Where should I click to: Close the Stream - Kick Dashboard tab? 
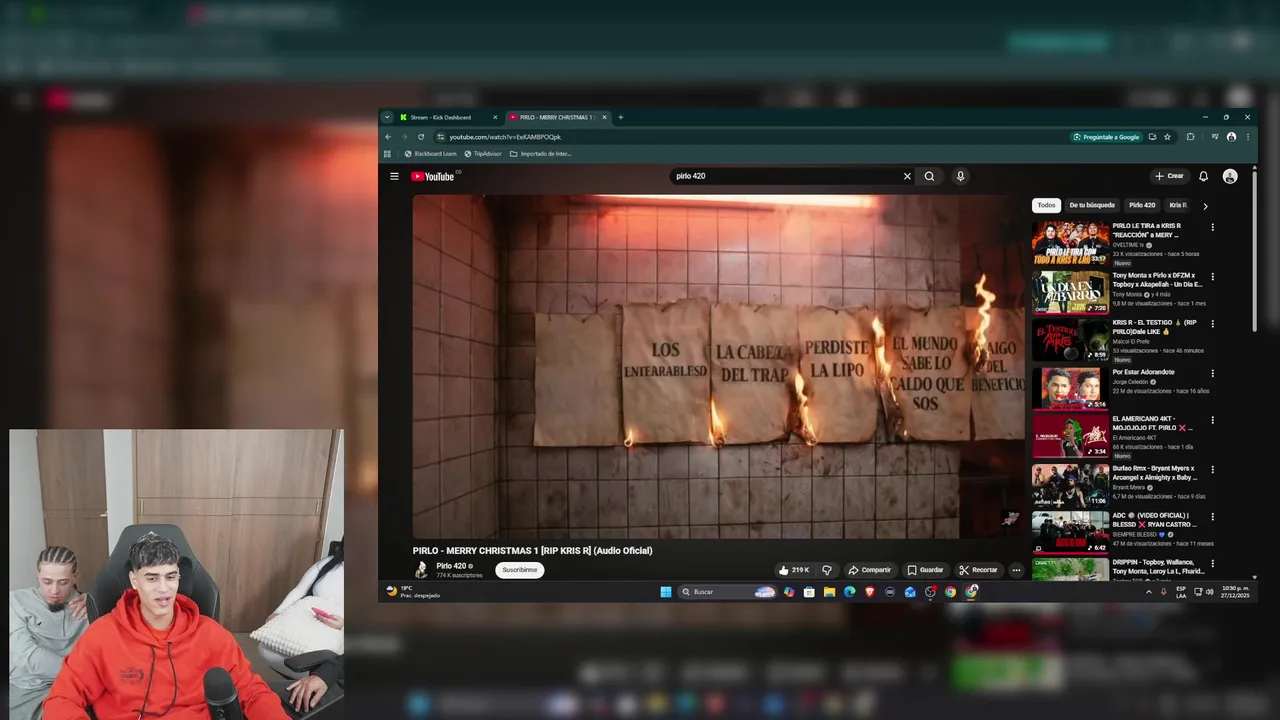point(494,117)
